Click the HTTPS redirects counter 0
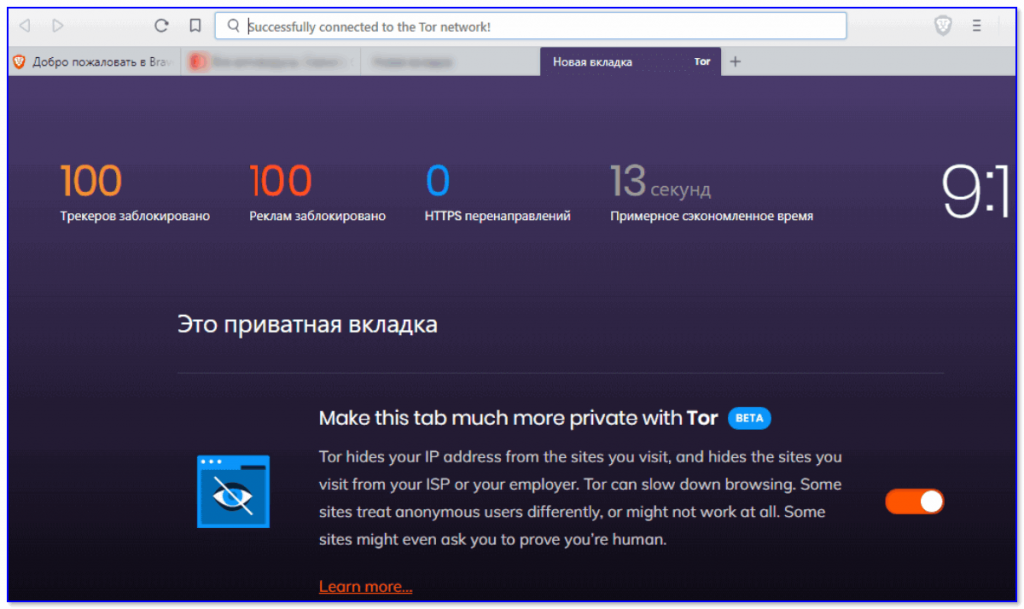Screen dimensions: 1024x609 tap(438, 182)
